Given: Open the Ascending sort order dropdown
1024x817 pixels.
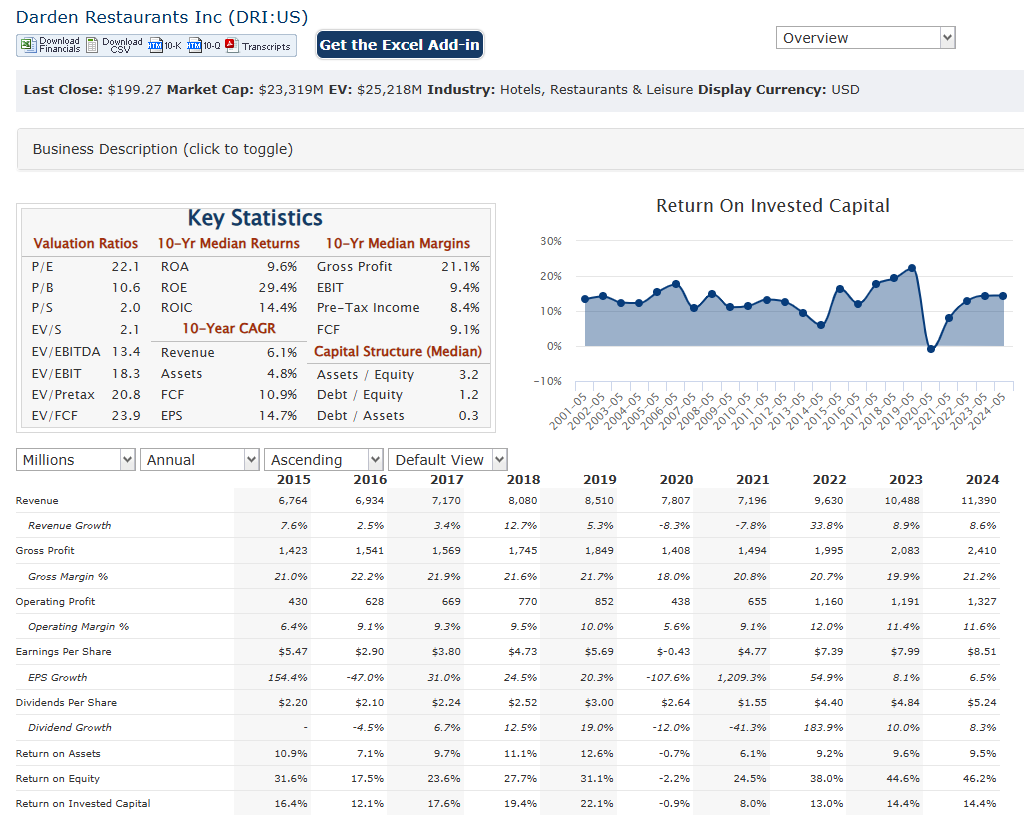Looking at the screenshot, I should tap(323, 460).
